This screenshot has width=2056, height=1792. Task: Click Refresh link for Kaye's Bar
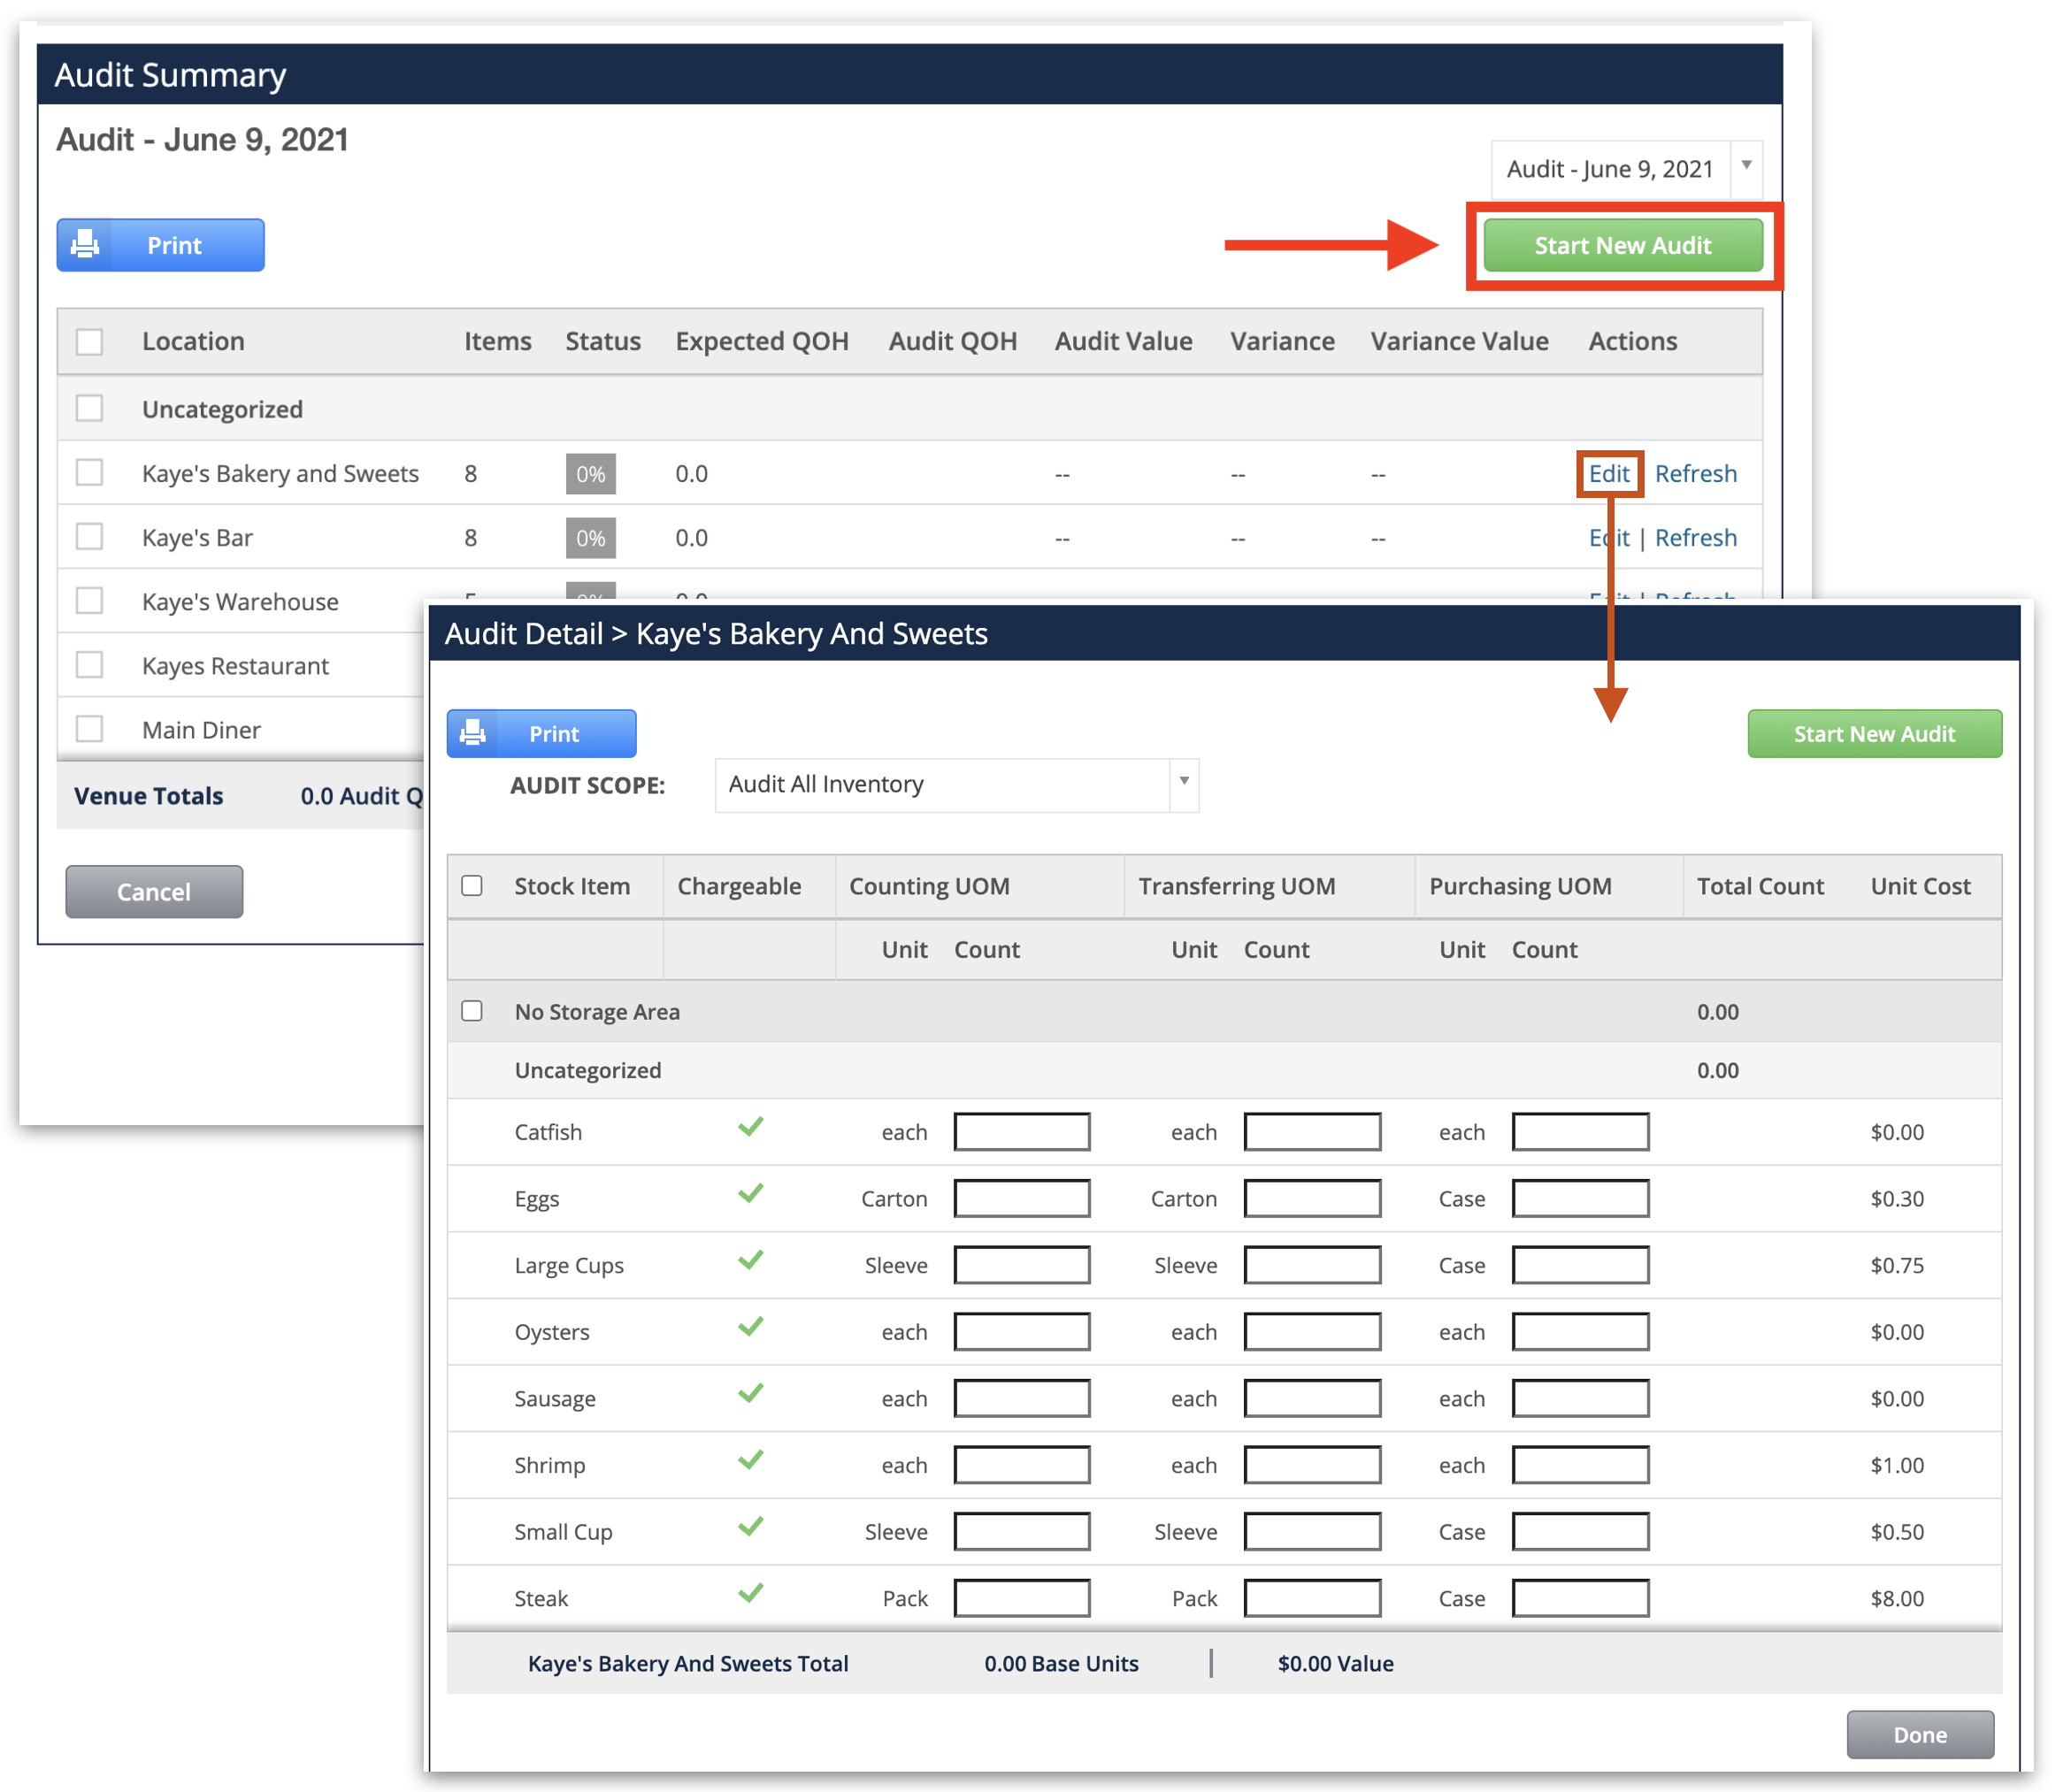1696,538
